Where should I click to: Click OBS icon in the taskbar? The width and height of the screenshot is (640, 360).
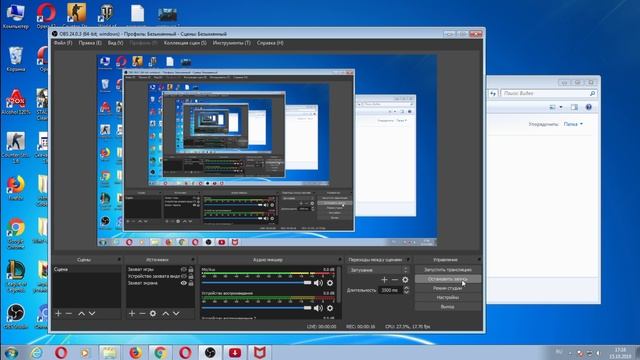pyautogui.click(x=210, y=353)
